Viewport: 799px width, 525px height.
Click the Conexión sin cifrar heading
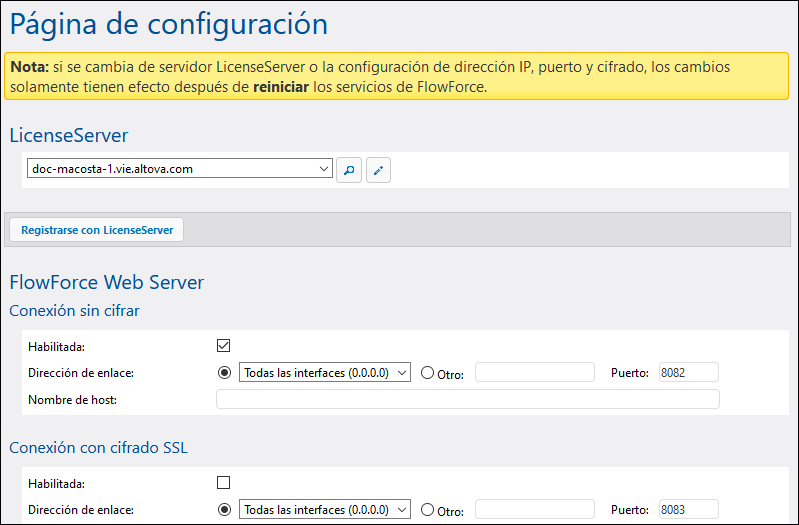tap(74, 310)
